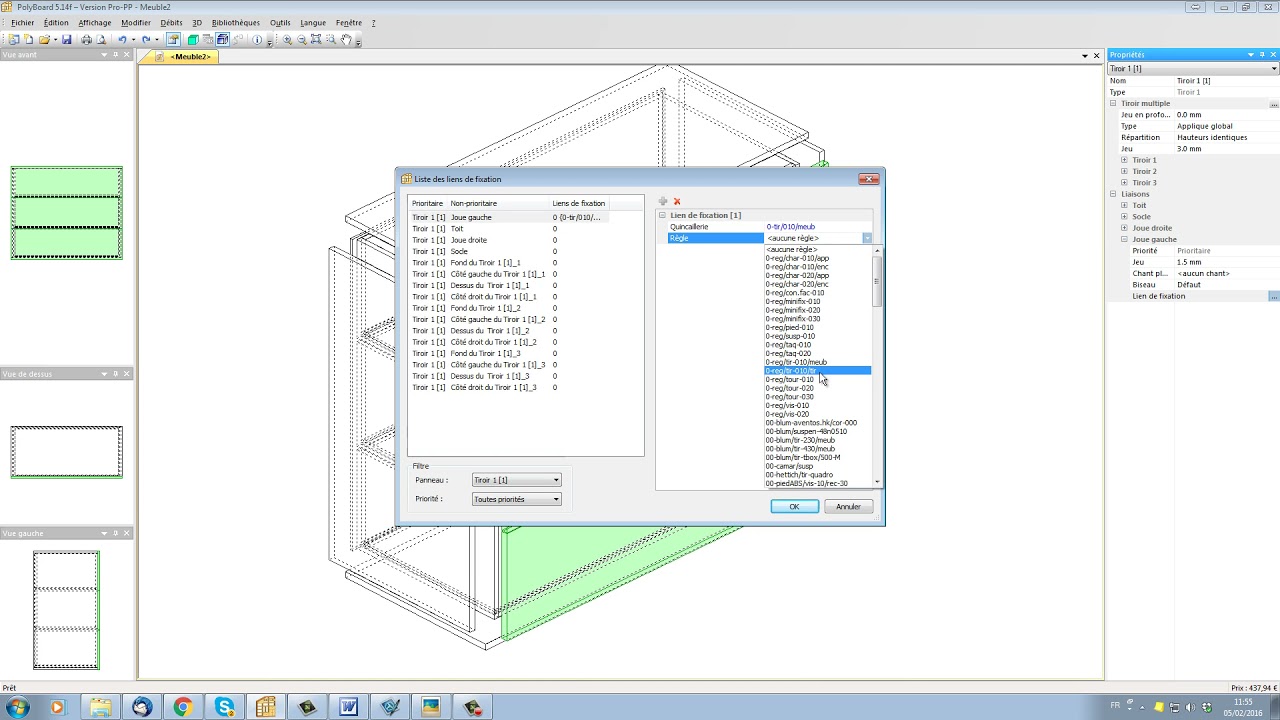Click the Undo arrow in the toolbar
This screenshot has width=1280, height=720.
pos(122,40)
